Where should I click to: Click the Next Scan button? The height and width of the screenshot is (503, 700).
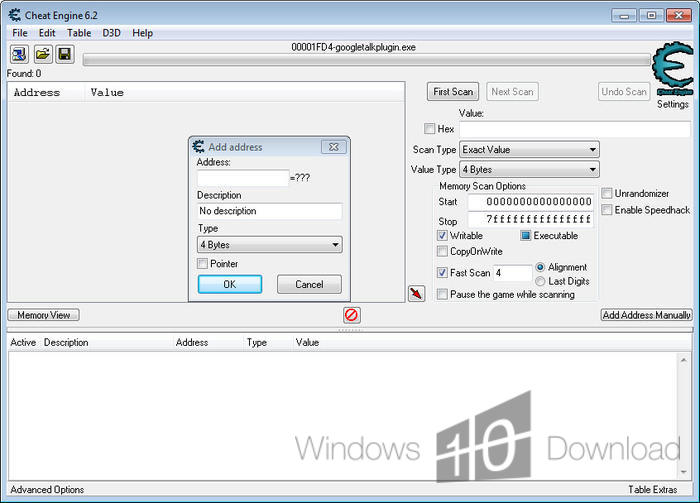coord(512,91)
